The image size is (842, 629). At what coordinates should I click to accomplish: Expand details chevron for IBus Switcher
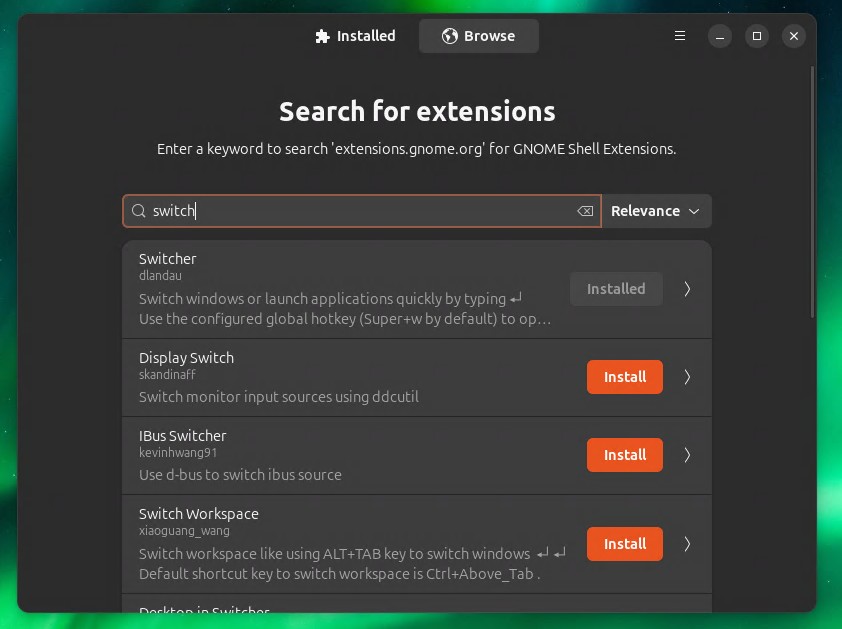pyautogui.click(x=687, y=455)
